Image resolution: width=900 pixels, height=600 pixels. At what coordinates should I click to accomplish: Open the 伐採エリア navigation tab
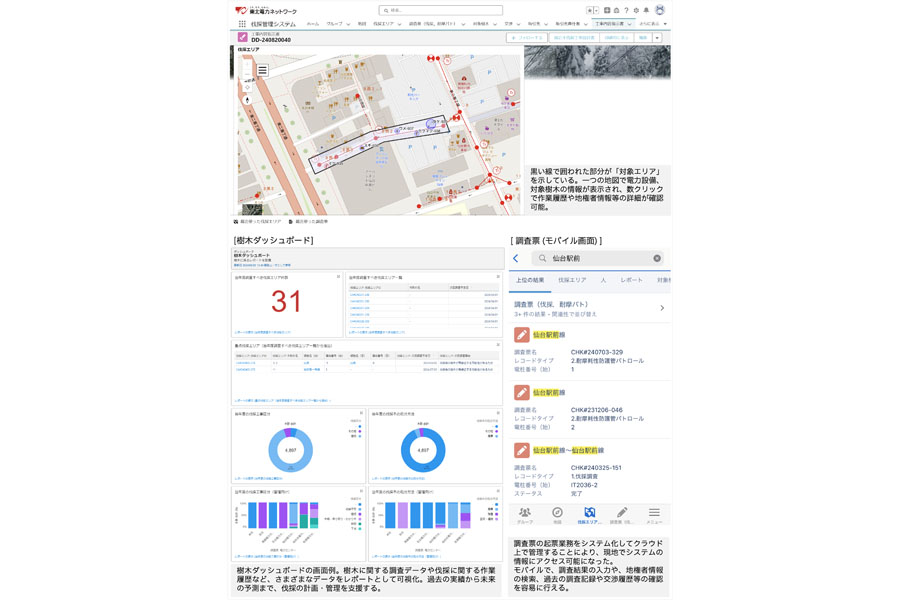383,24
